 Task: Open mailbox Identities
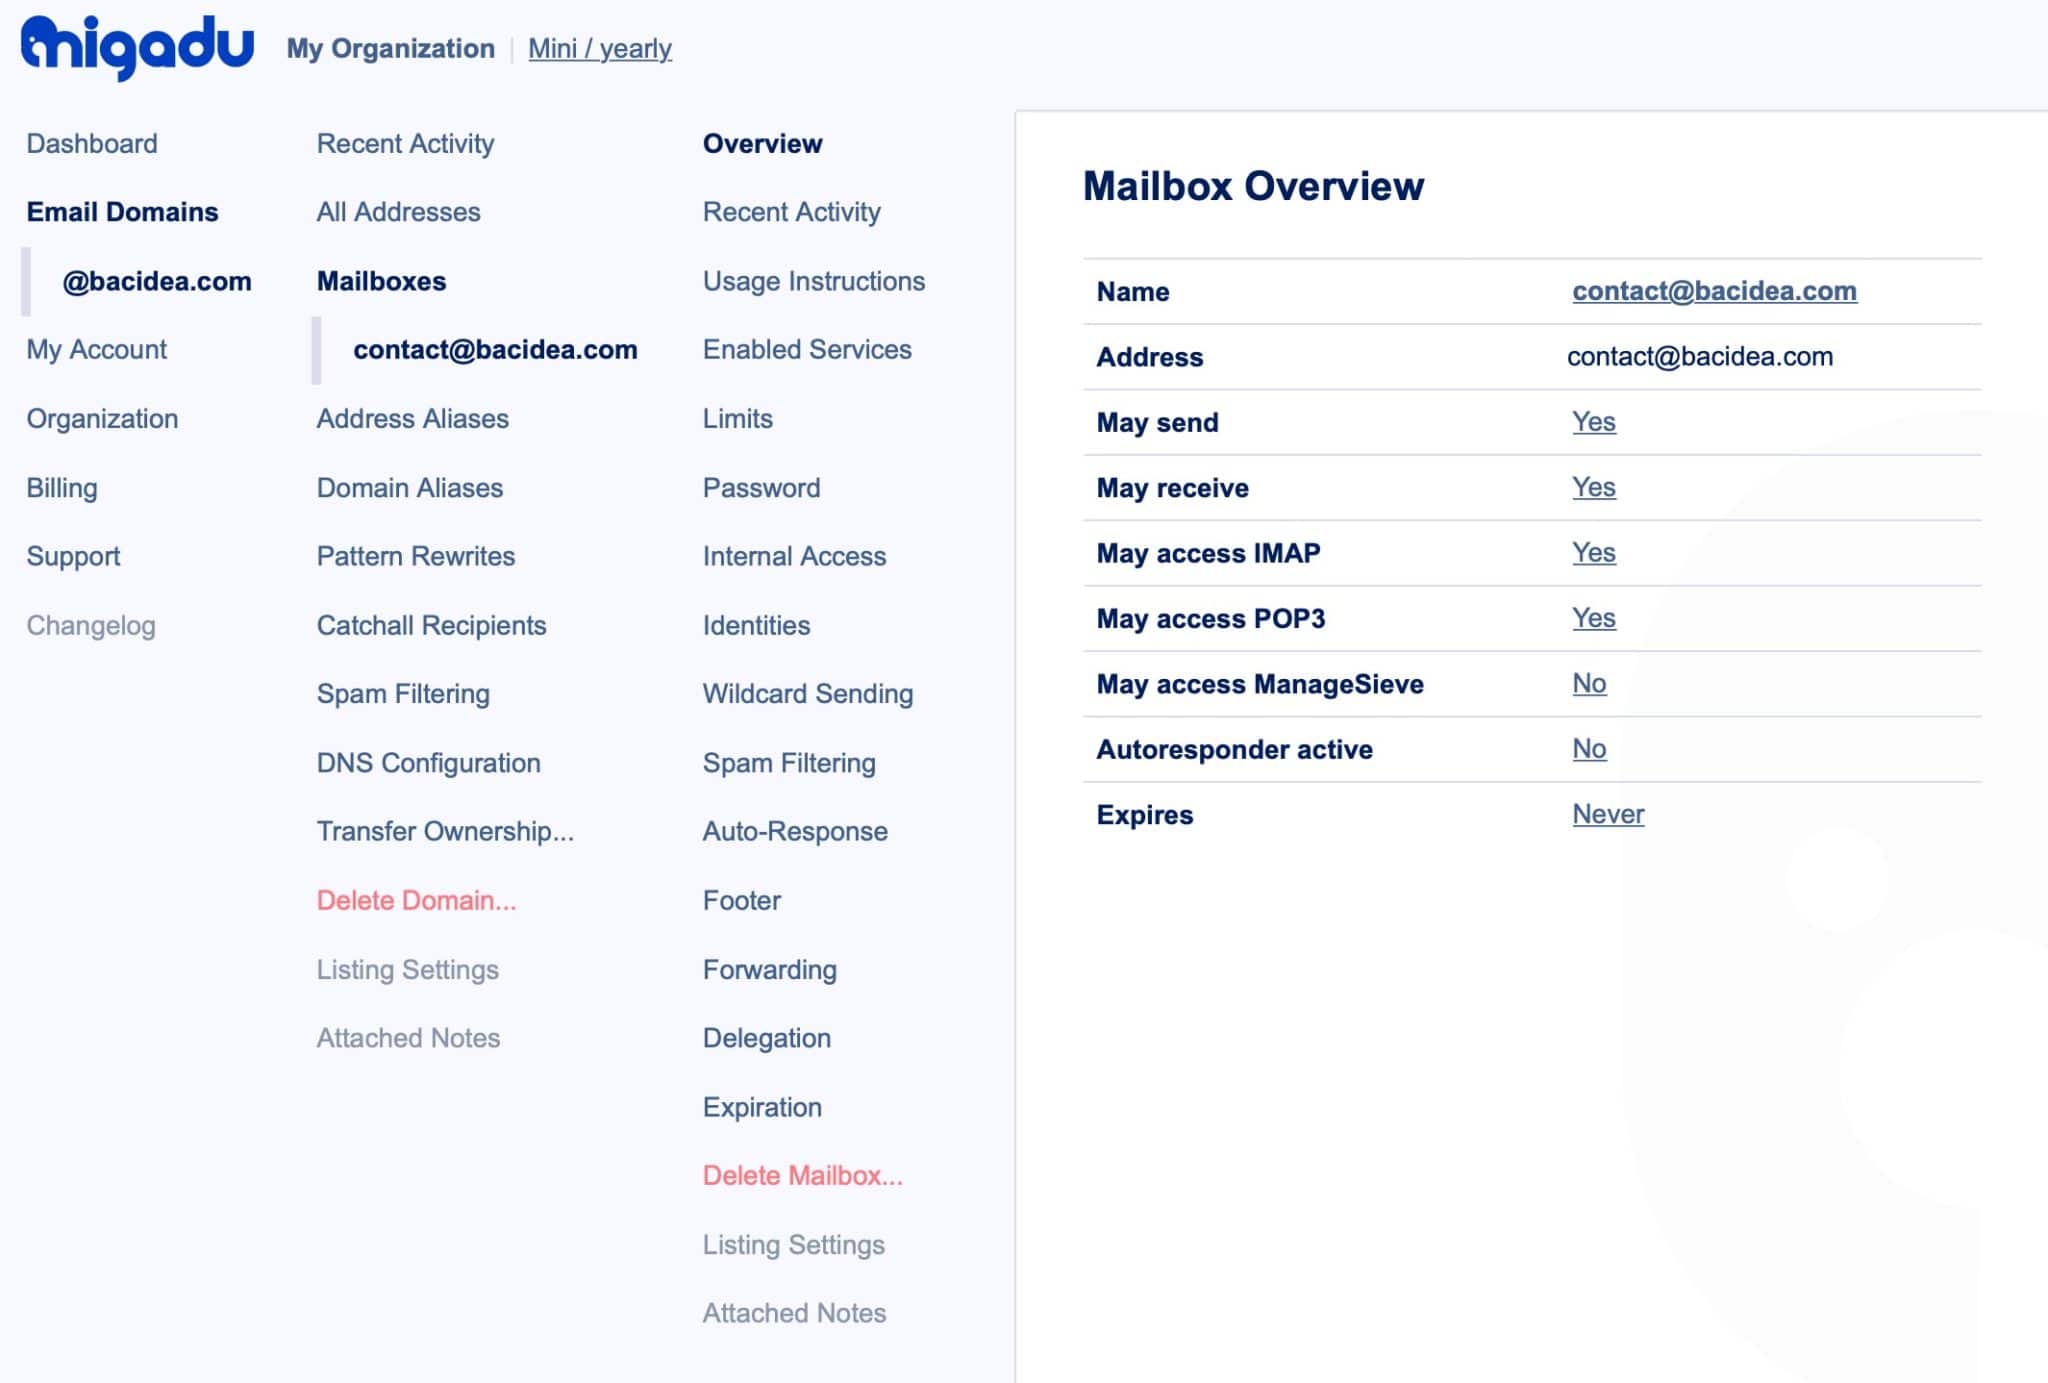click(x=756, y=625)
